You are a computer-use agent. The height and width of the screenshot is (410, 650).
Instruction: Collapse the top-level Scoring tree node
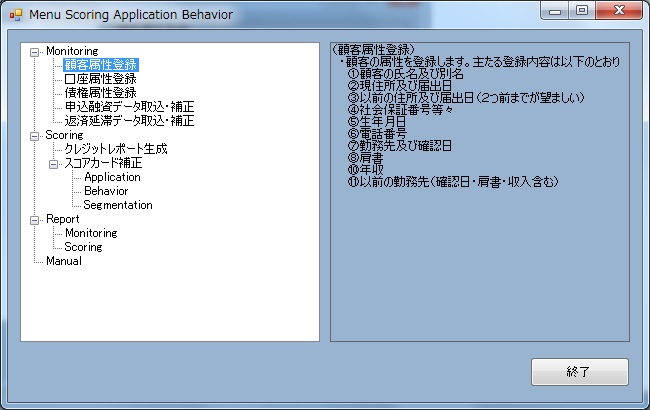pos(34,136)
